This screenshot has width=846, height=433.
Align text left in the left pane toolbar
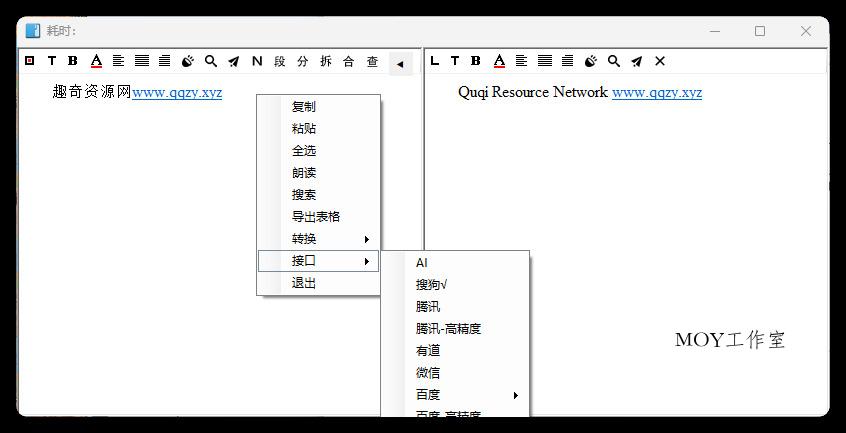[x=118, y=61]
